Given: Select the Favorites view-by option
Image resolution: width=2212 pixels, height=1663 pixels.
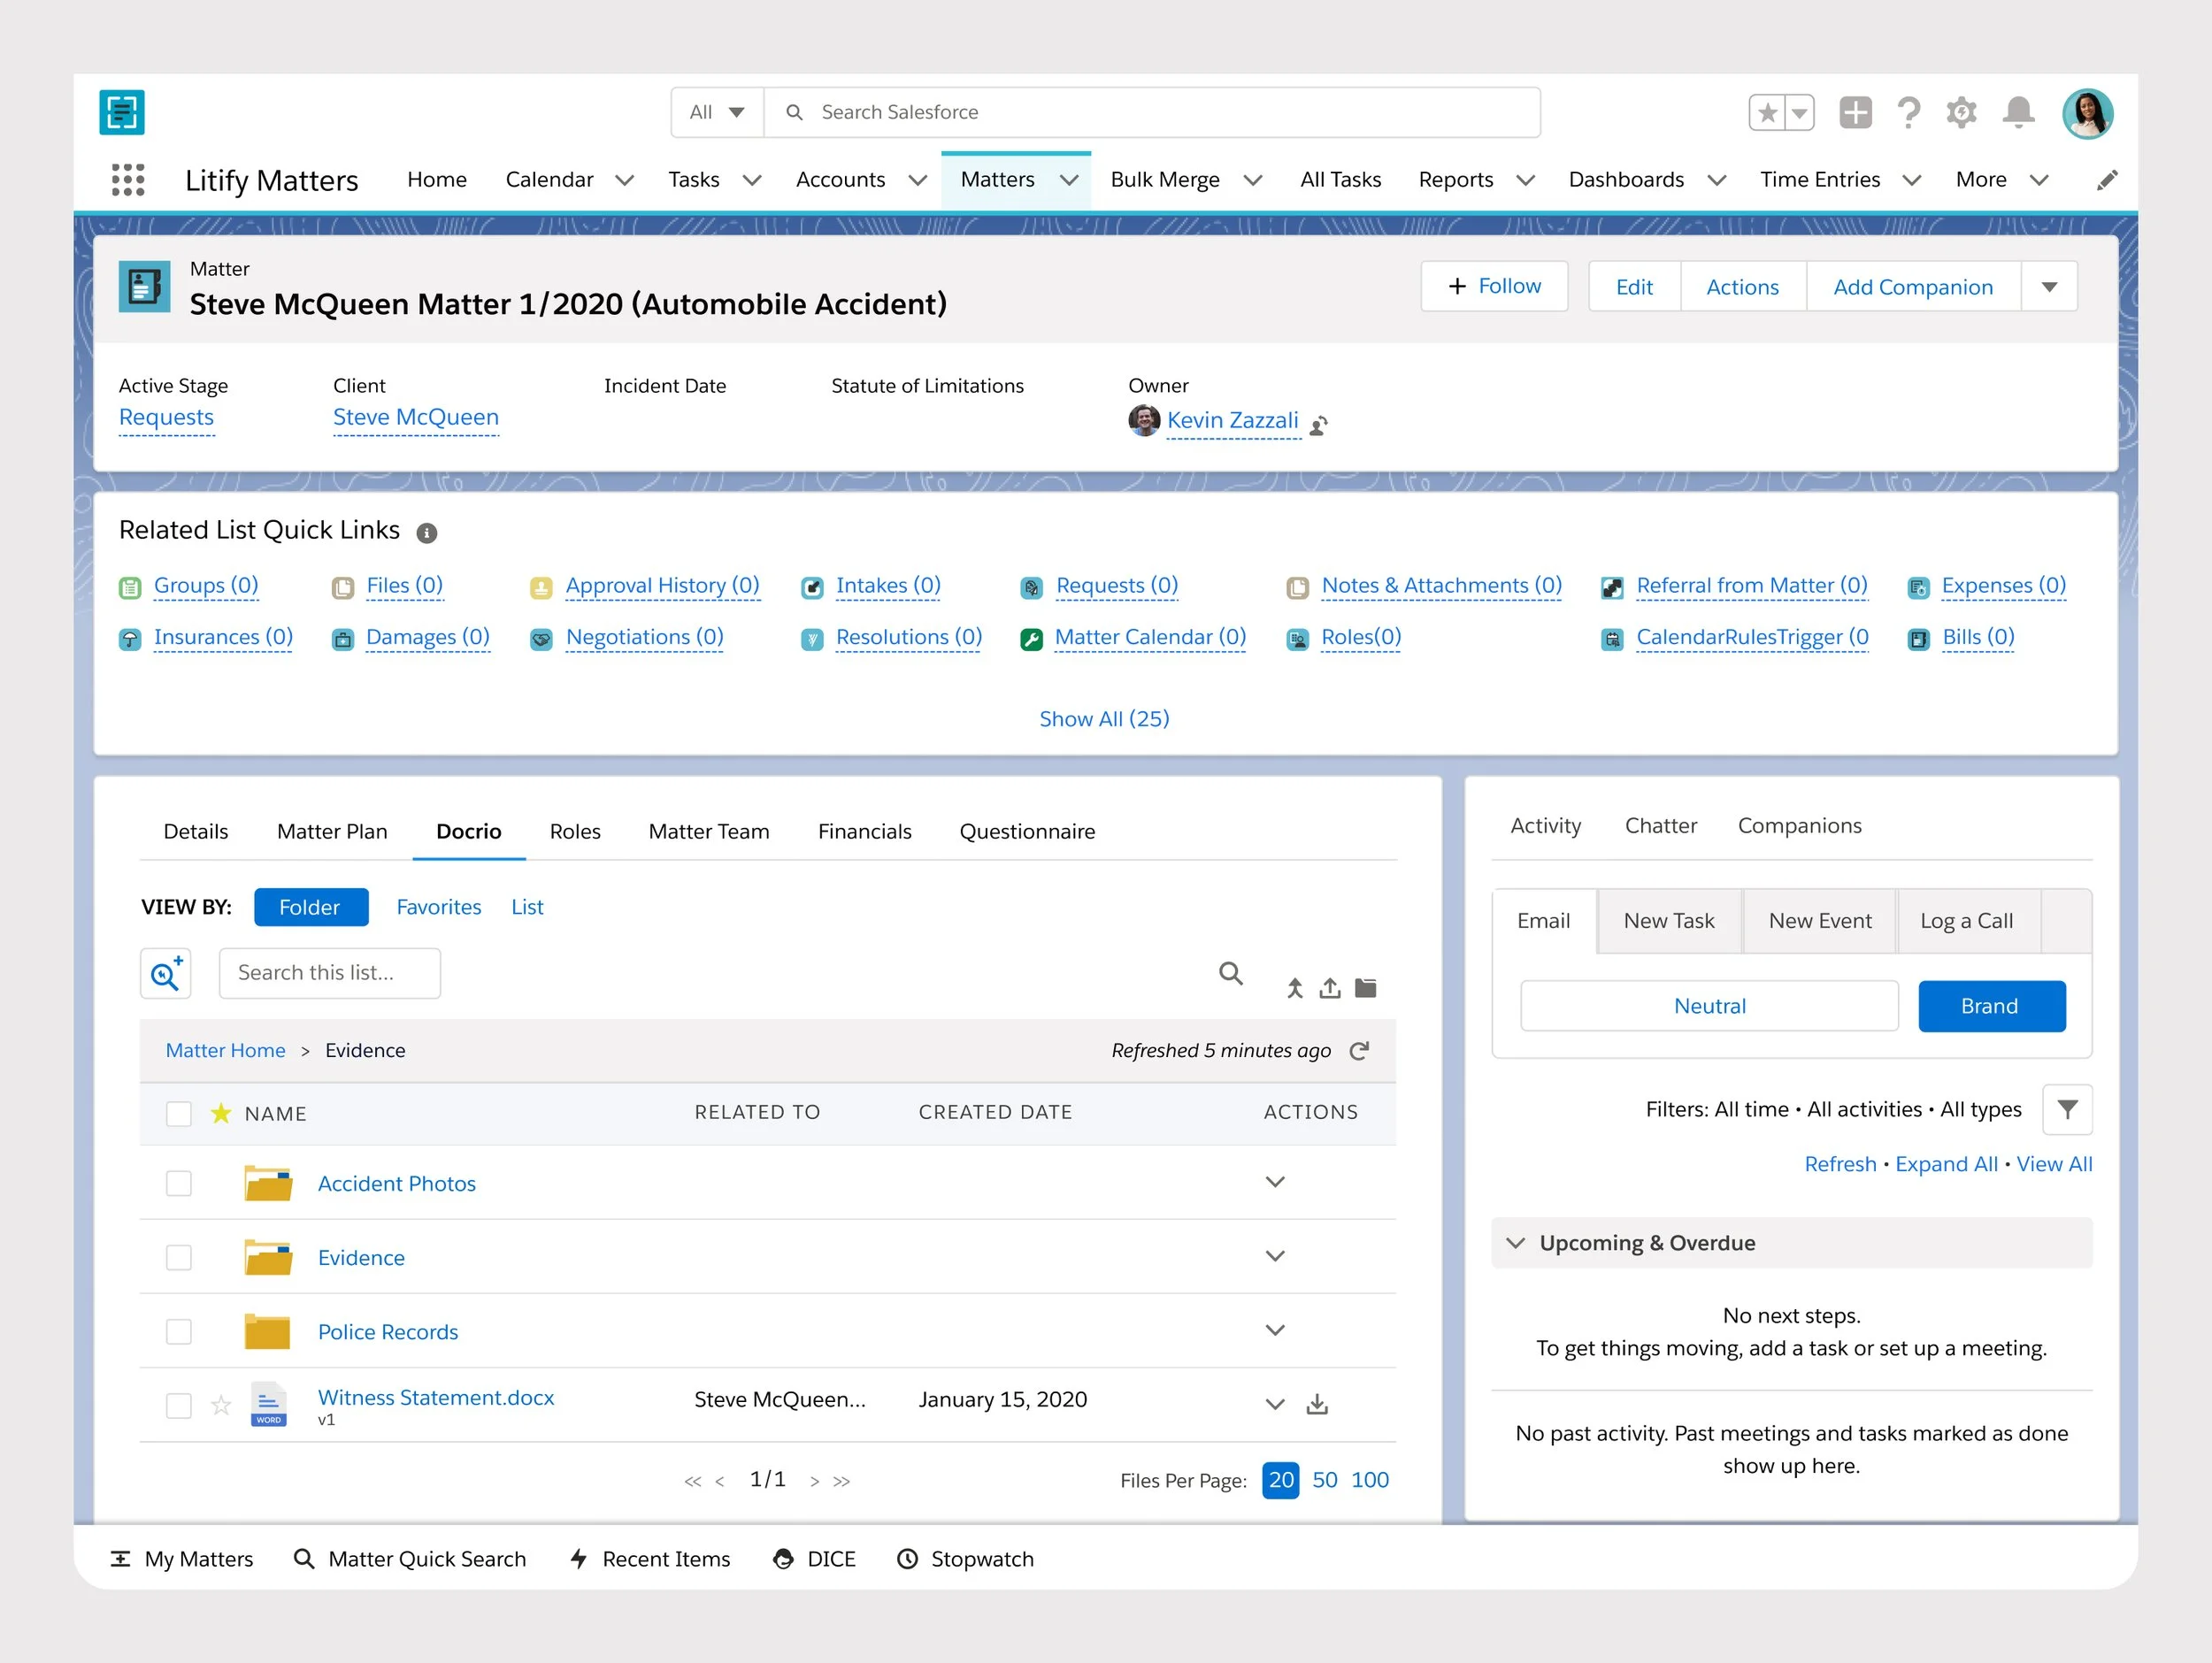Looking at the screenshot, I should [x=439, y=907].
